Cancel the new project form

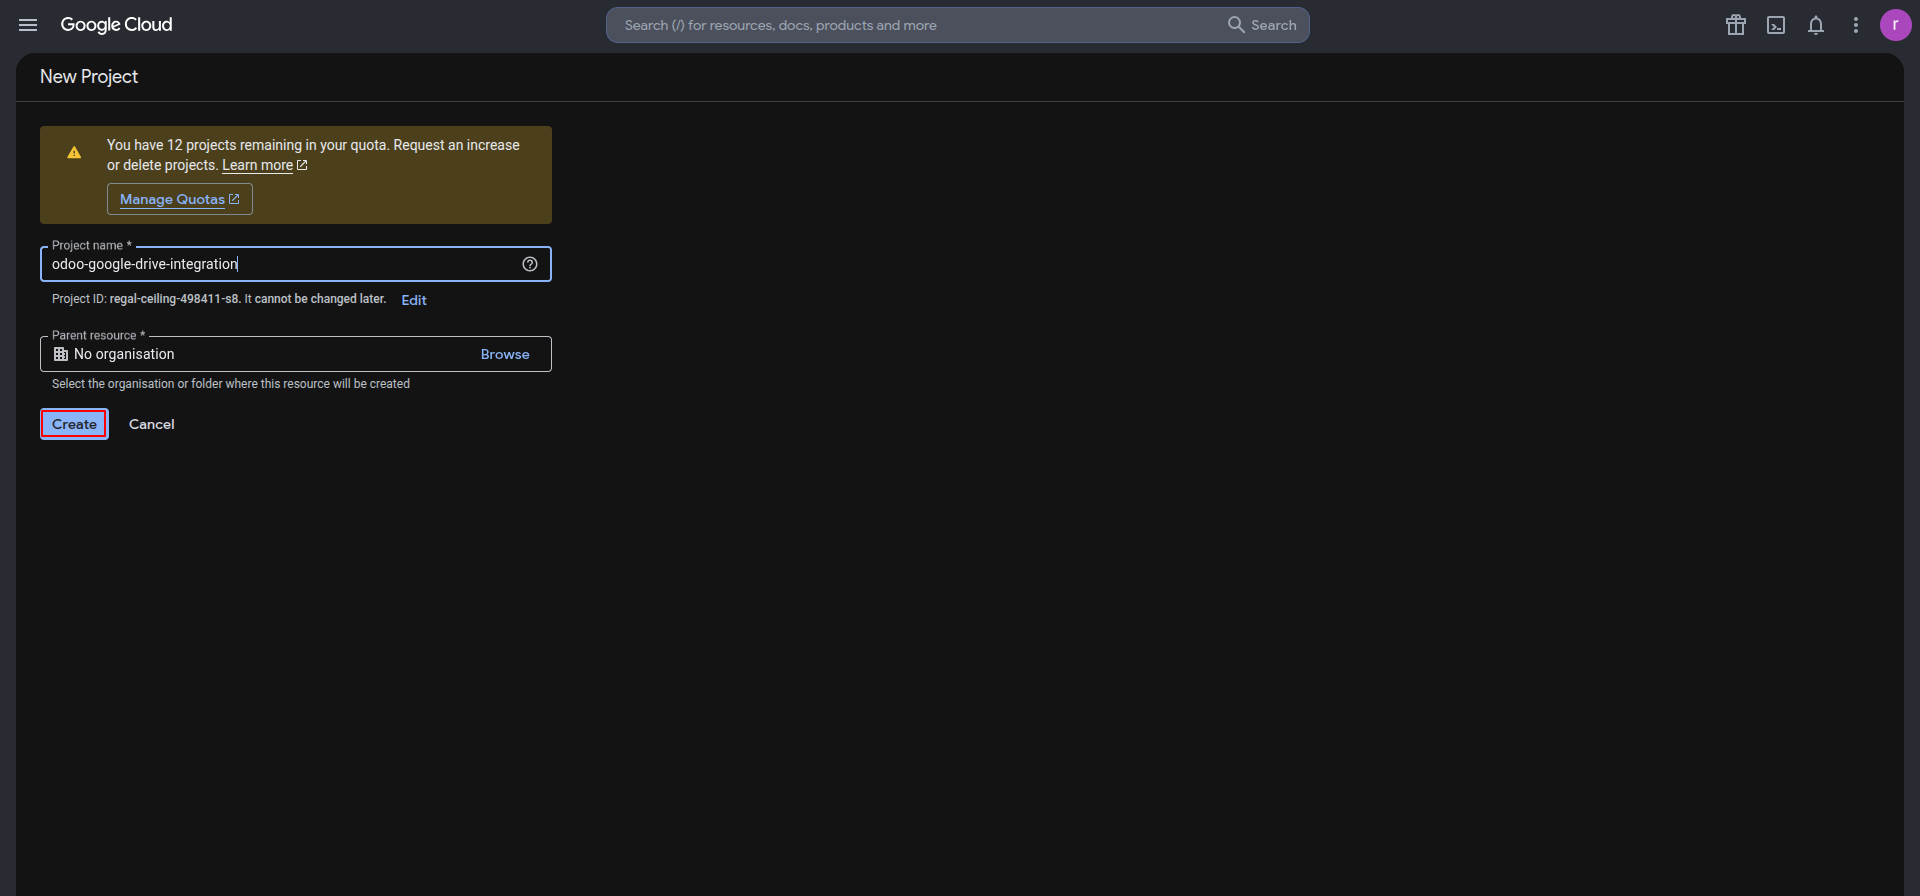pyautogui.click(x=152, y=424)
